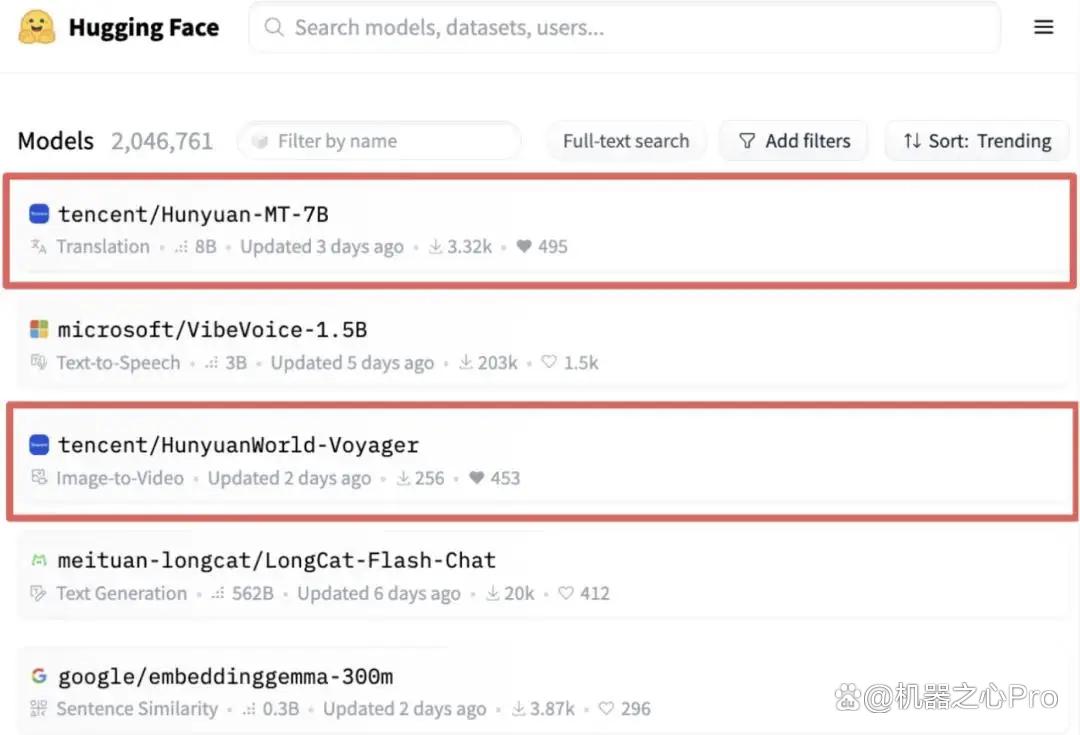Click the Search models, datasets, users field
This screenshot has width=1080, height=735.
pos(625,28)
